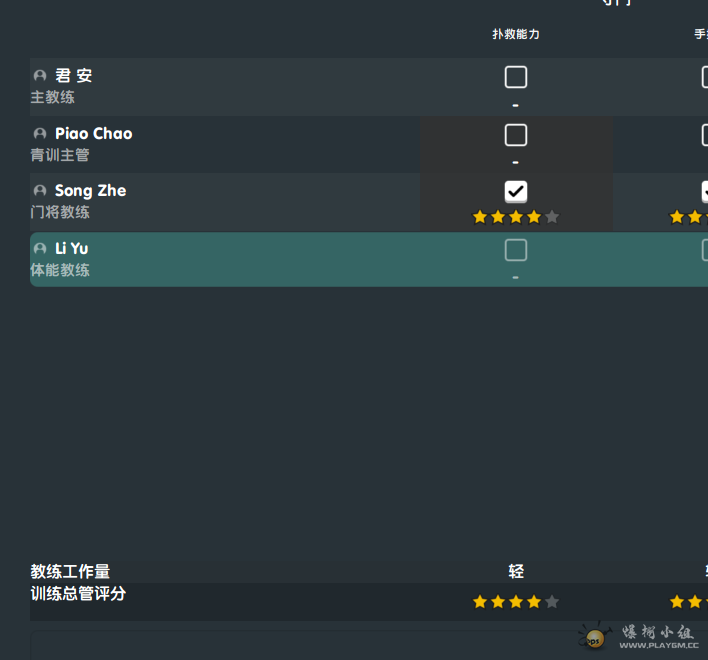Viewport: 708px width, 660px height.
Task: Click the person icon beside 君安
Action: (40, 76)
